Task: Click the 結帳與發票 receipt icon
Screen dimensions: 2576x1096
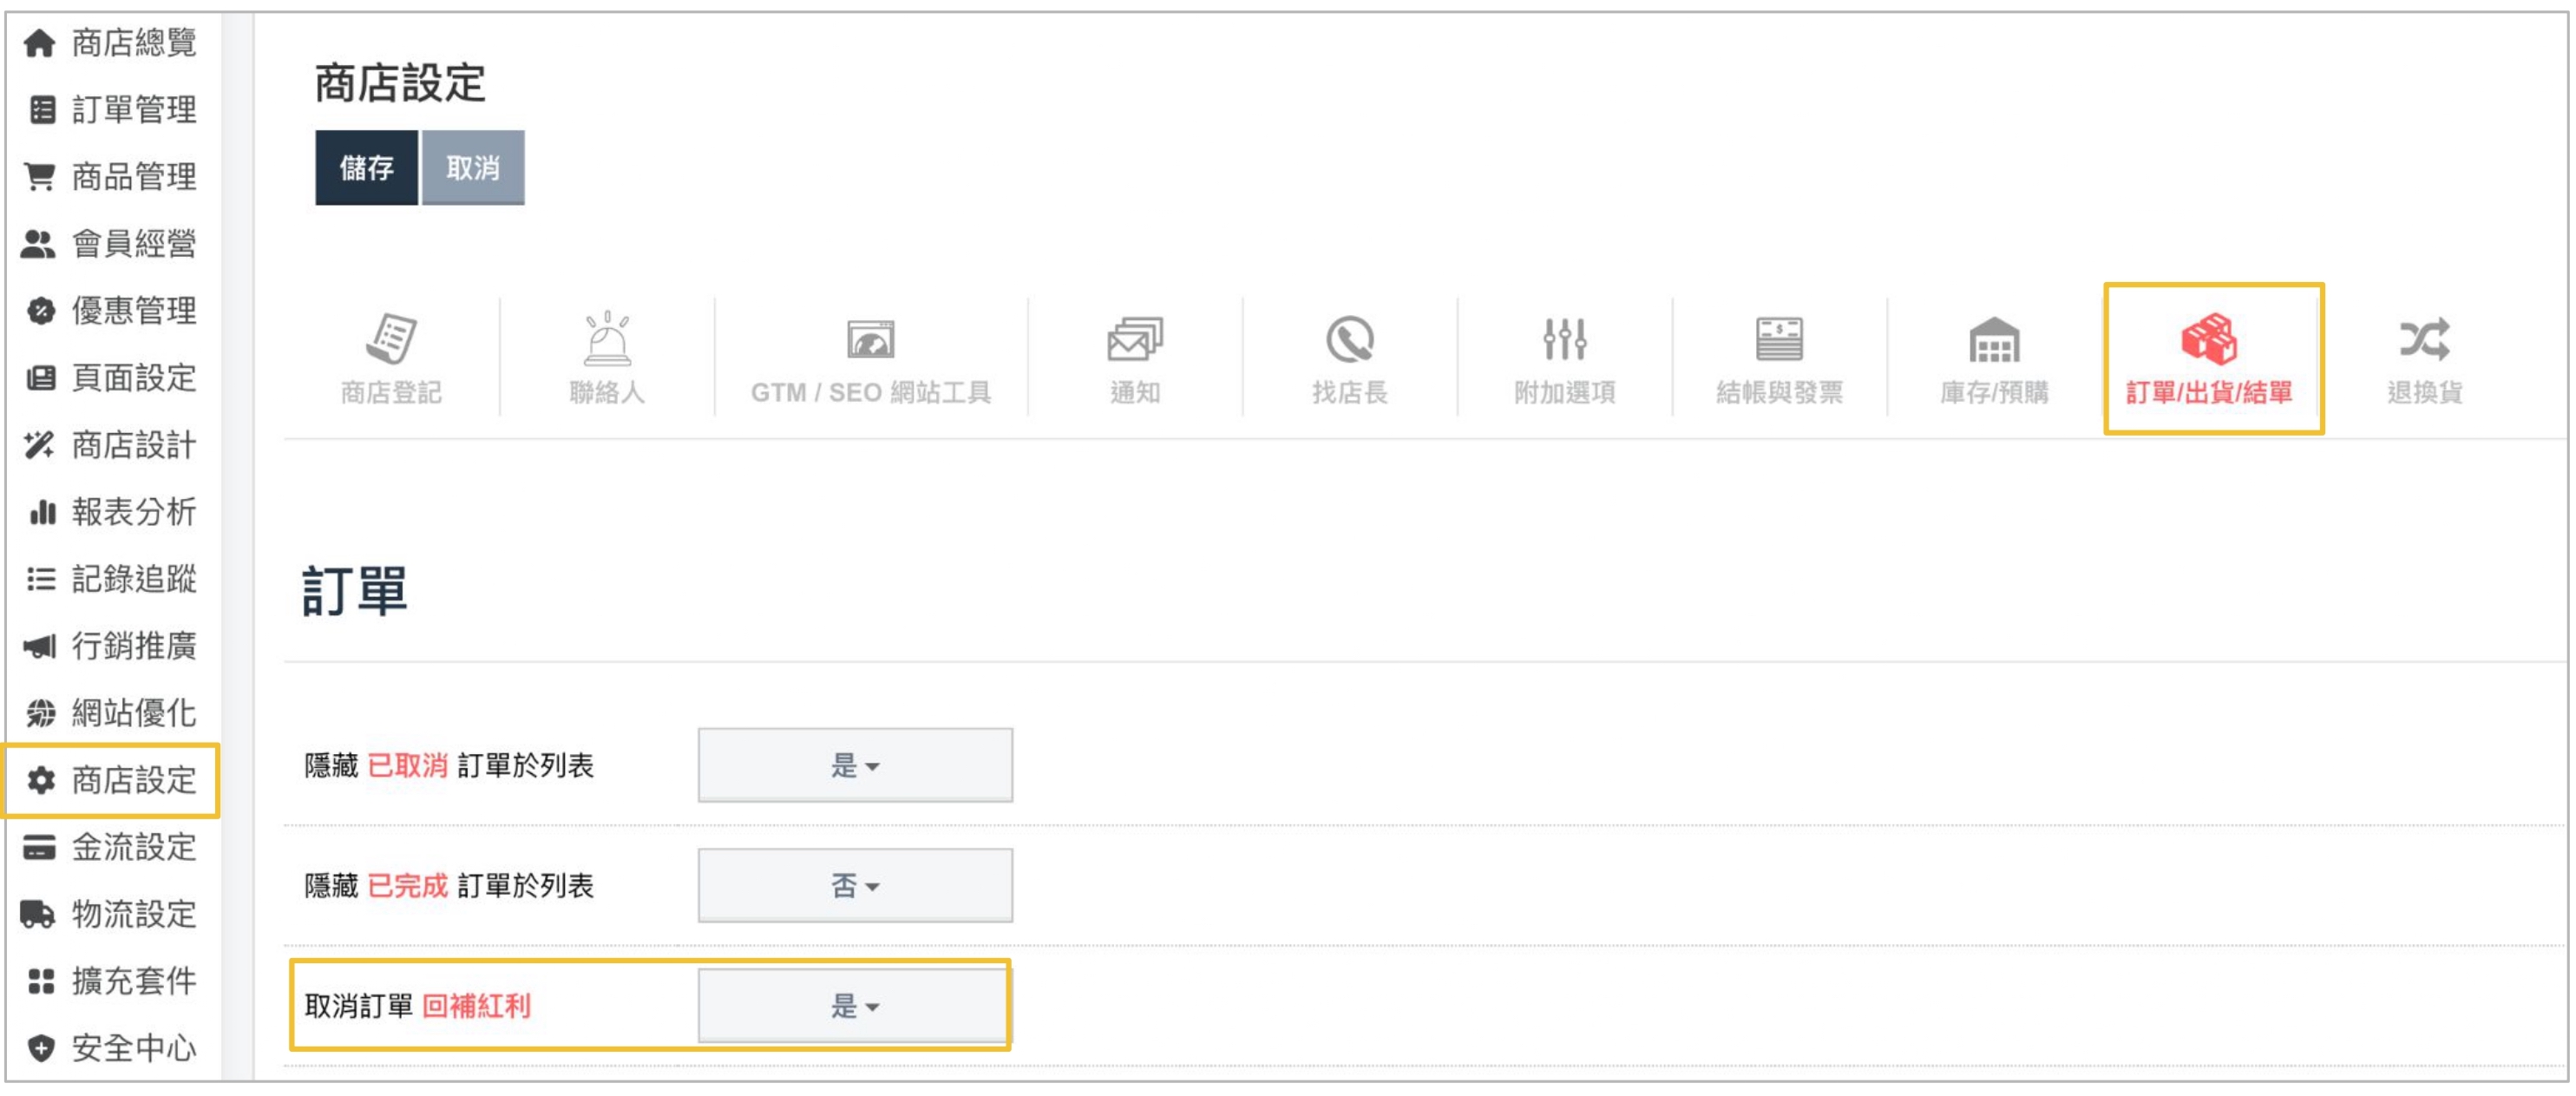Action: (1779, 340)
